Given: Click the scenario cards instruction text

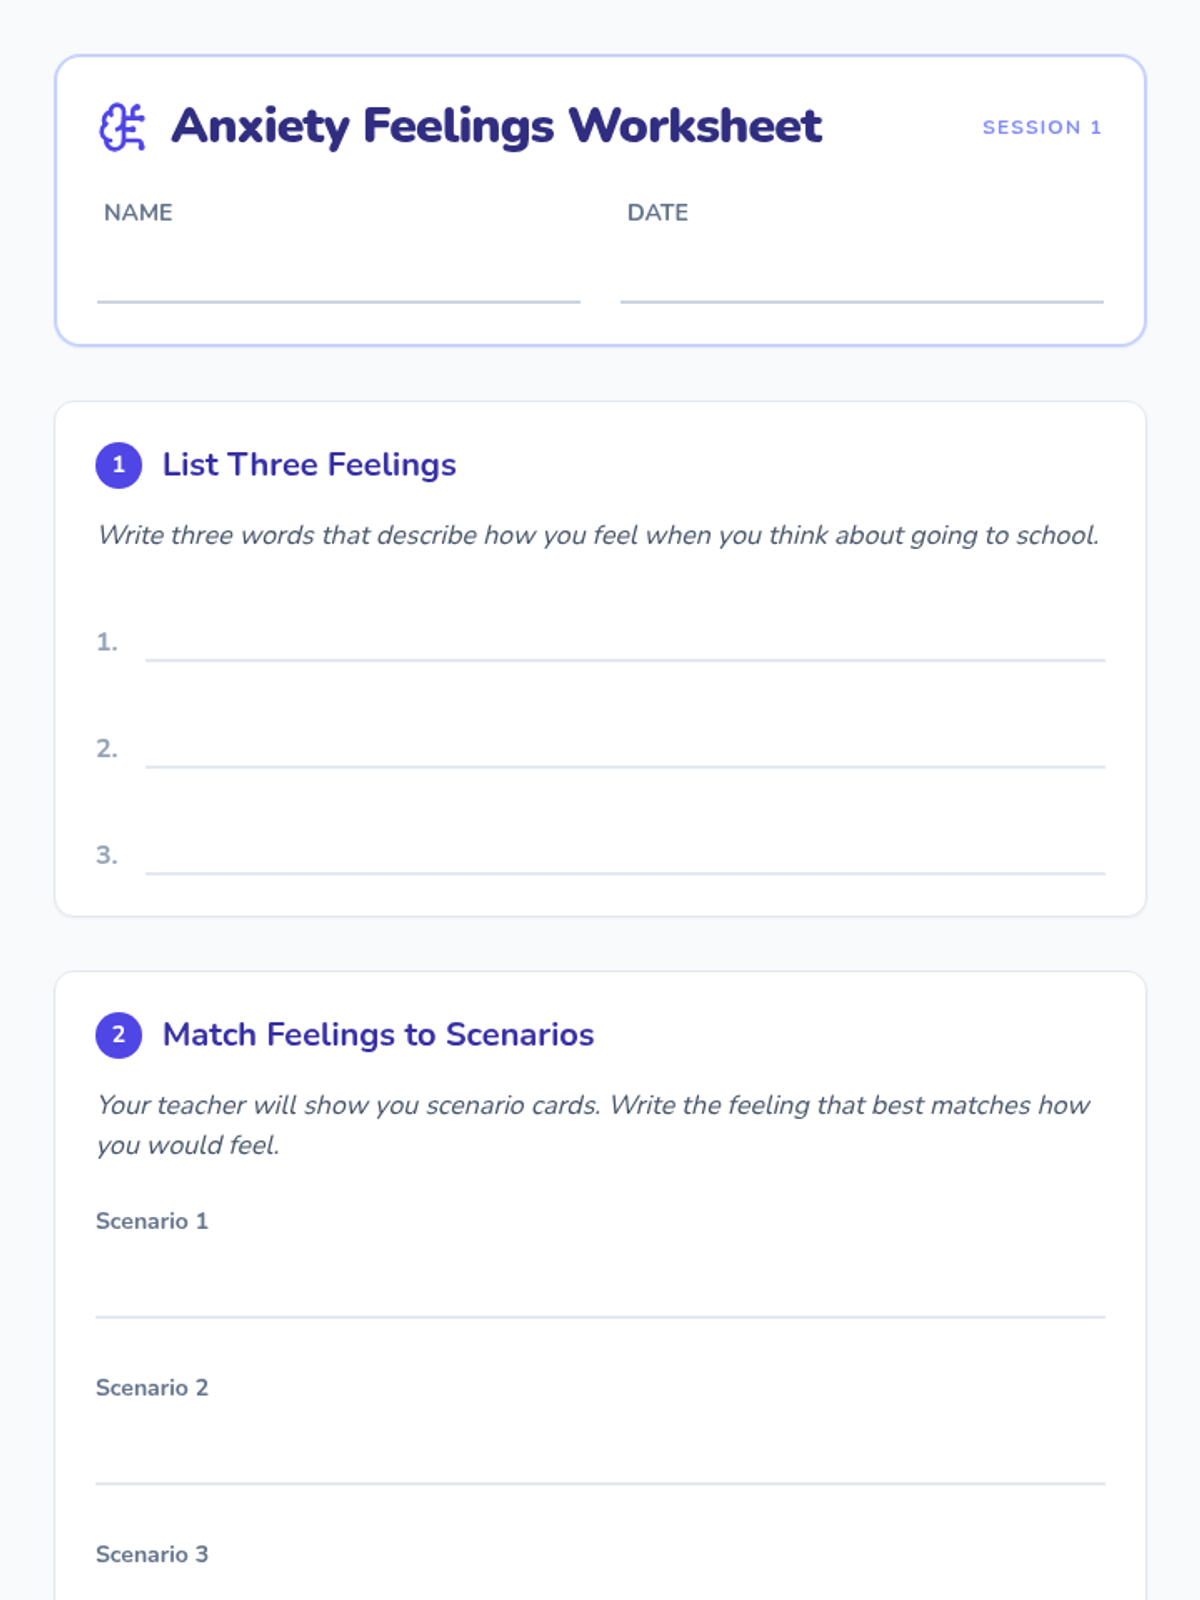Looking at the screenshot, I should [593, 1124].
